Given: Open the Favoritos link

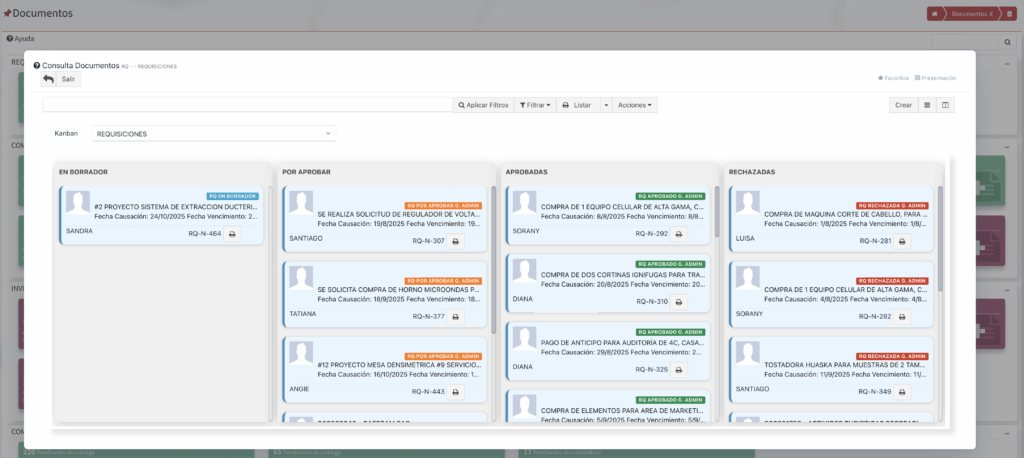Looking at the screenshot, I should [x=893, y=77].
